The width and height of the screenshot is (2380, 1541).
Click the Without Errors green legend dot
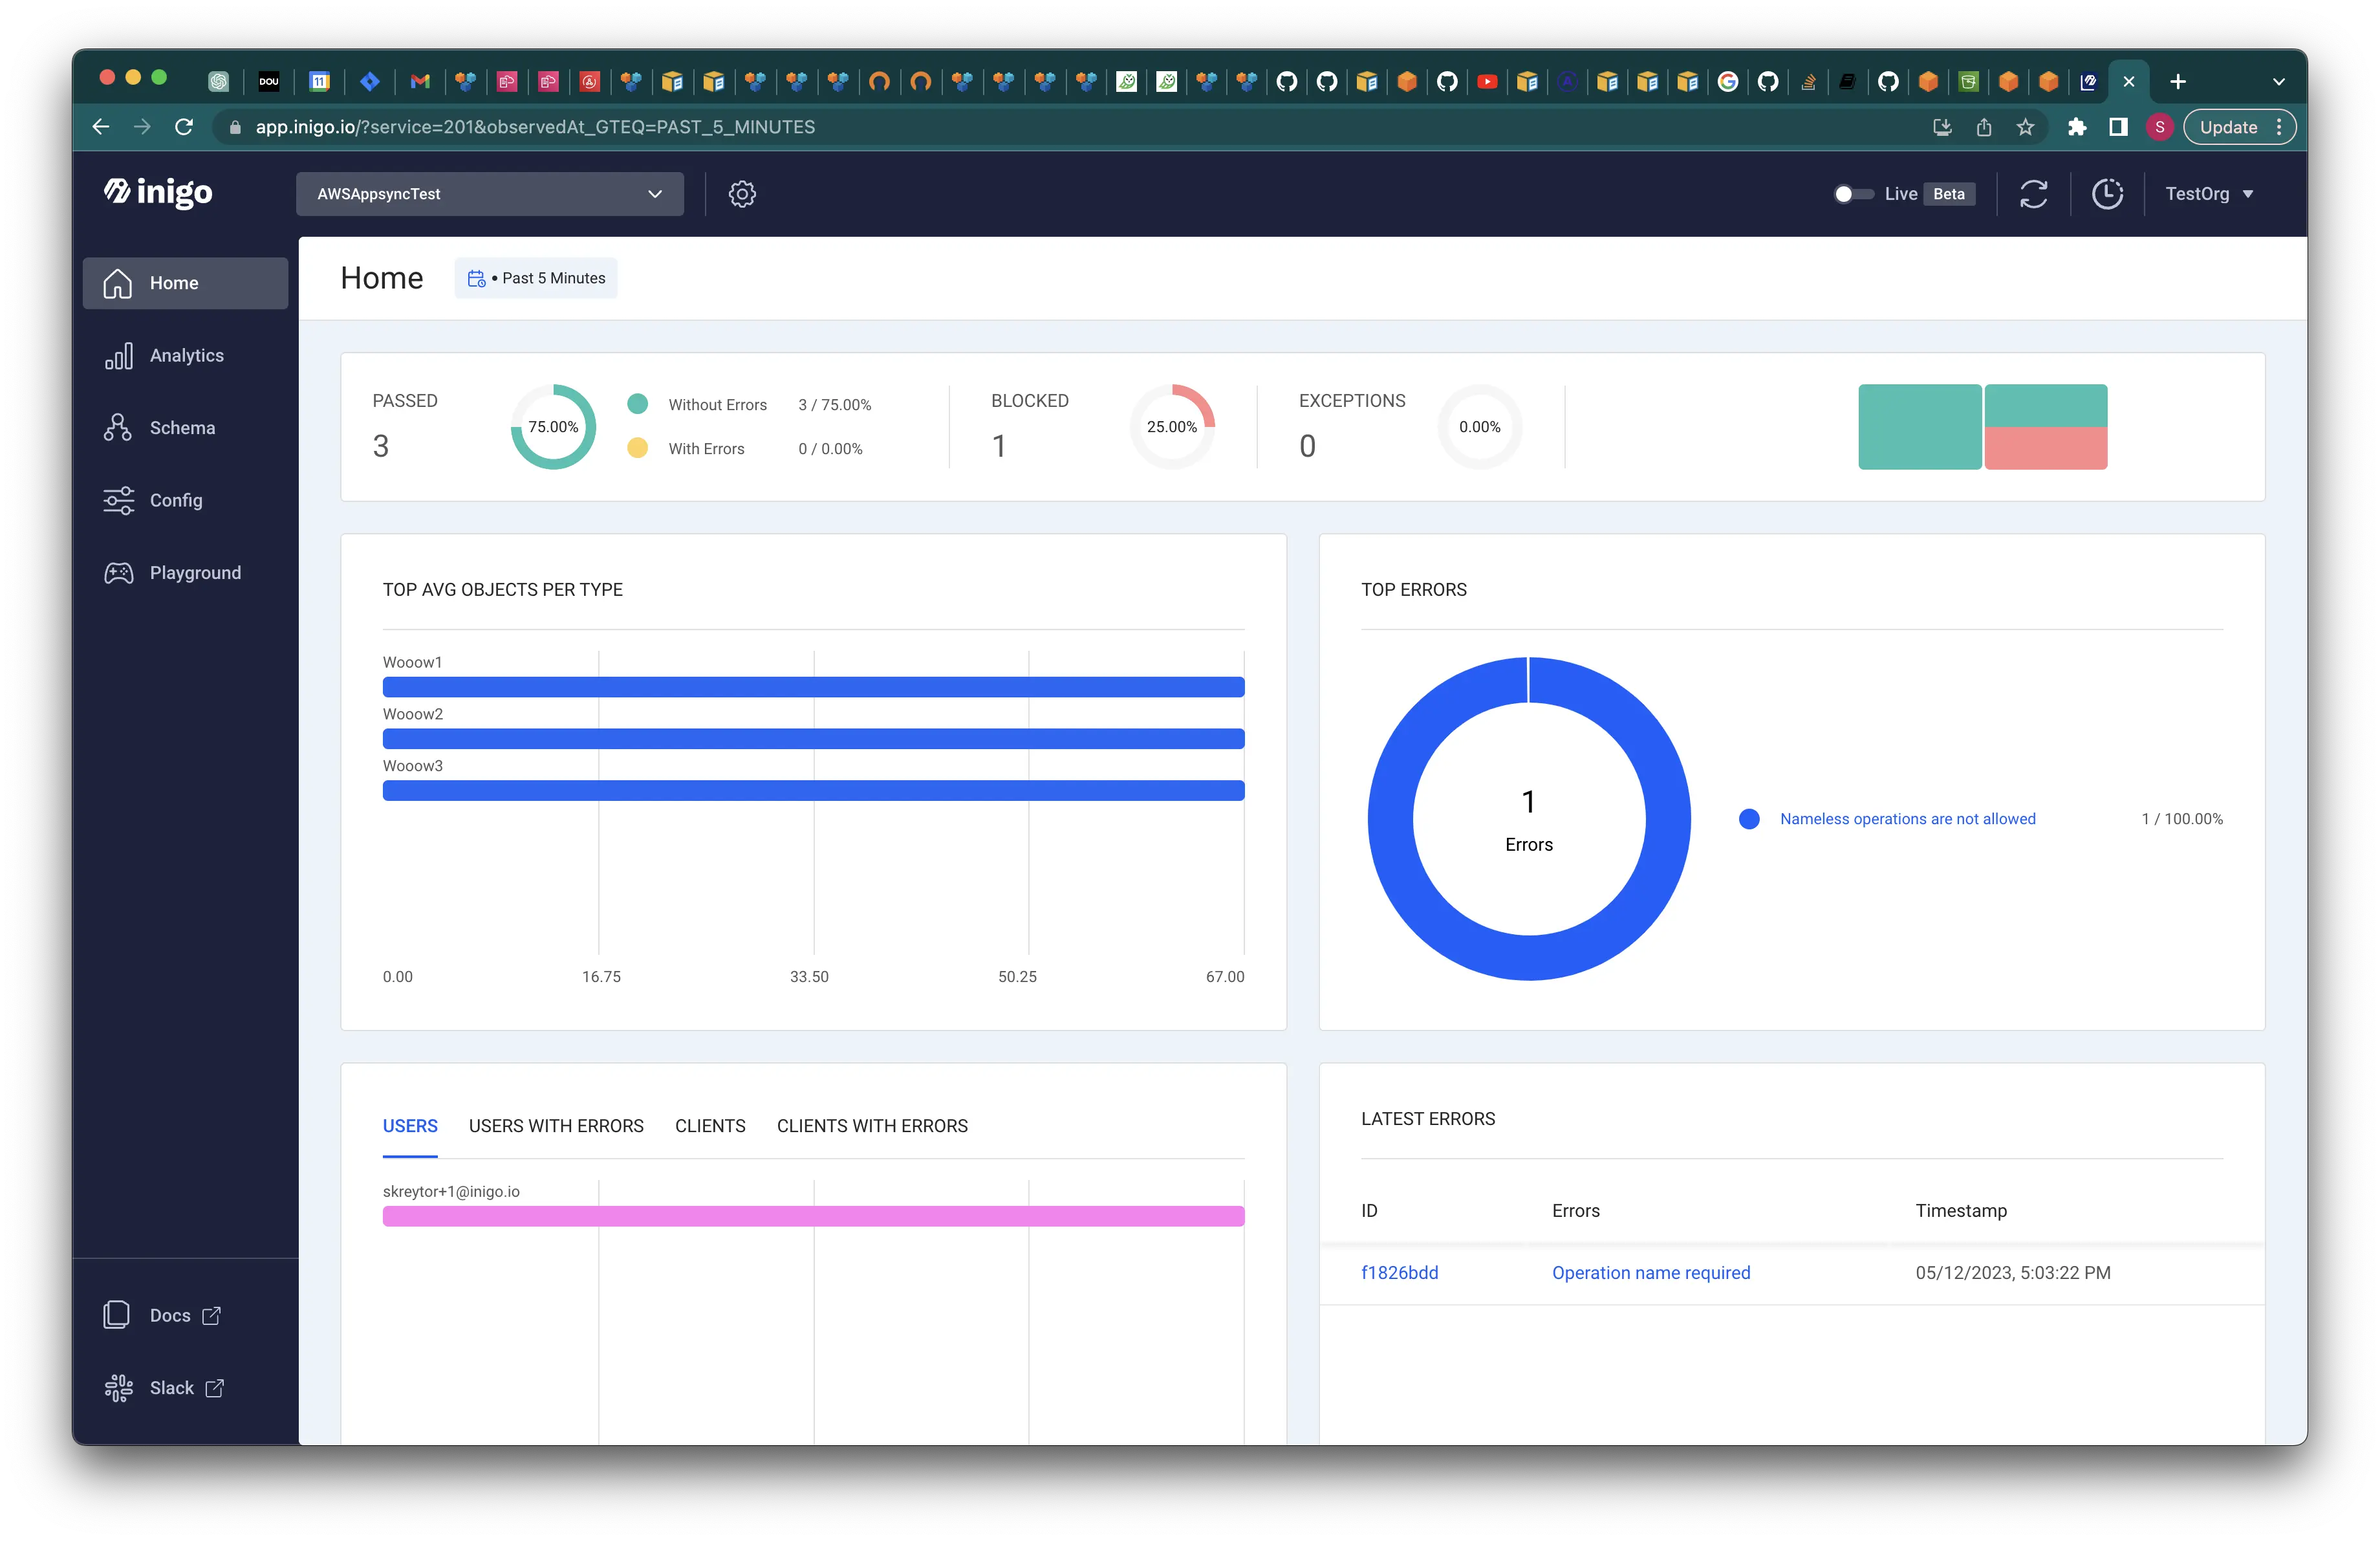637,404
